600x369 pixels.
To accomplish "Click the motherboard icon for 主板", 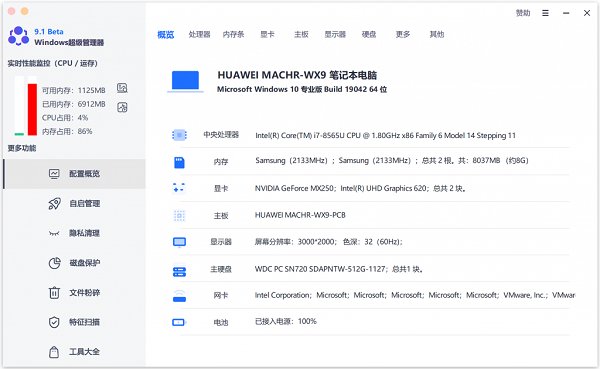I will pyautogui.click(x=179, y=216).
